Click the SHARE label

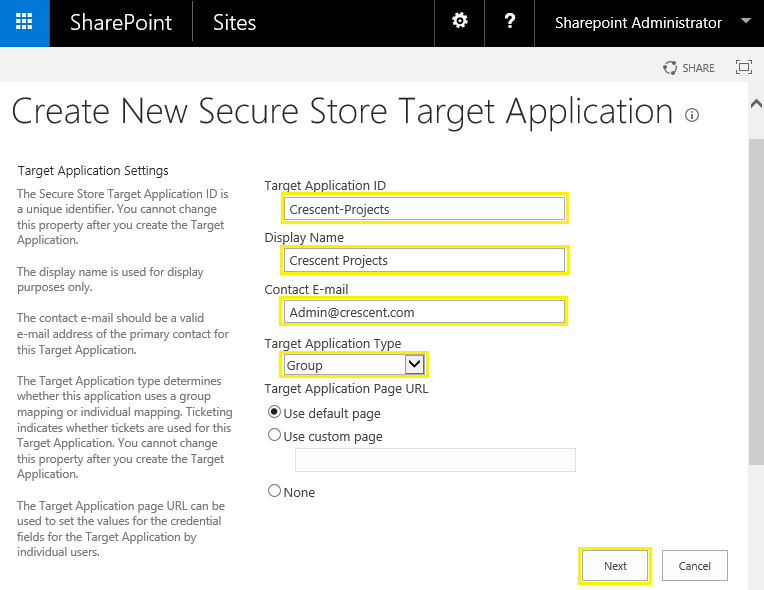coord(698,68)
